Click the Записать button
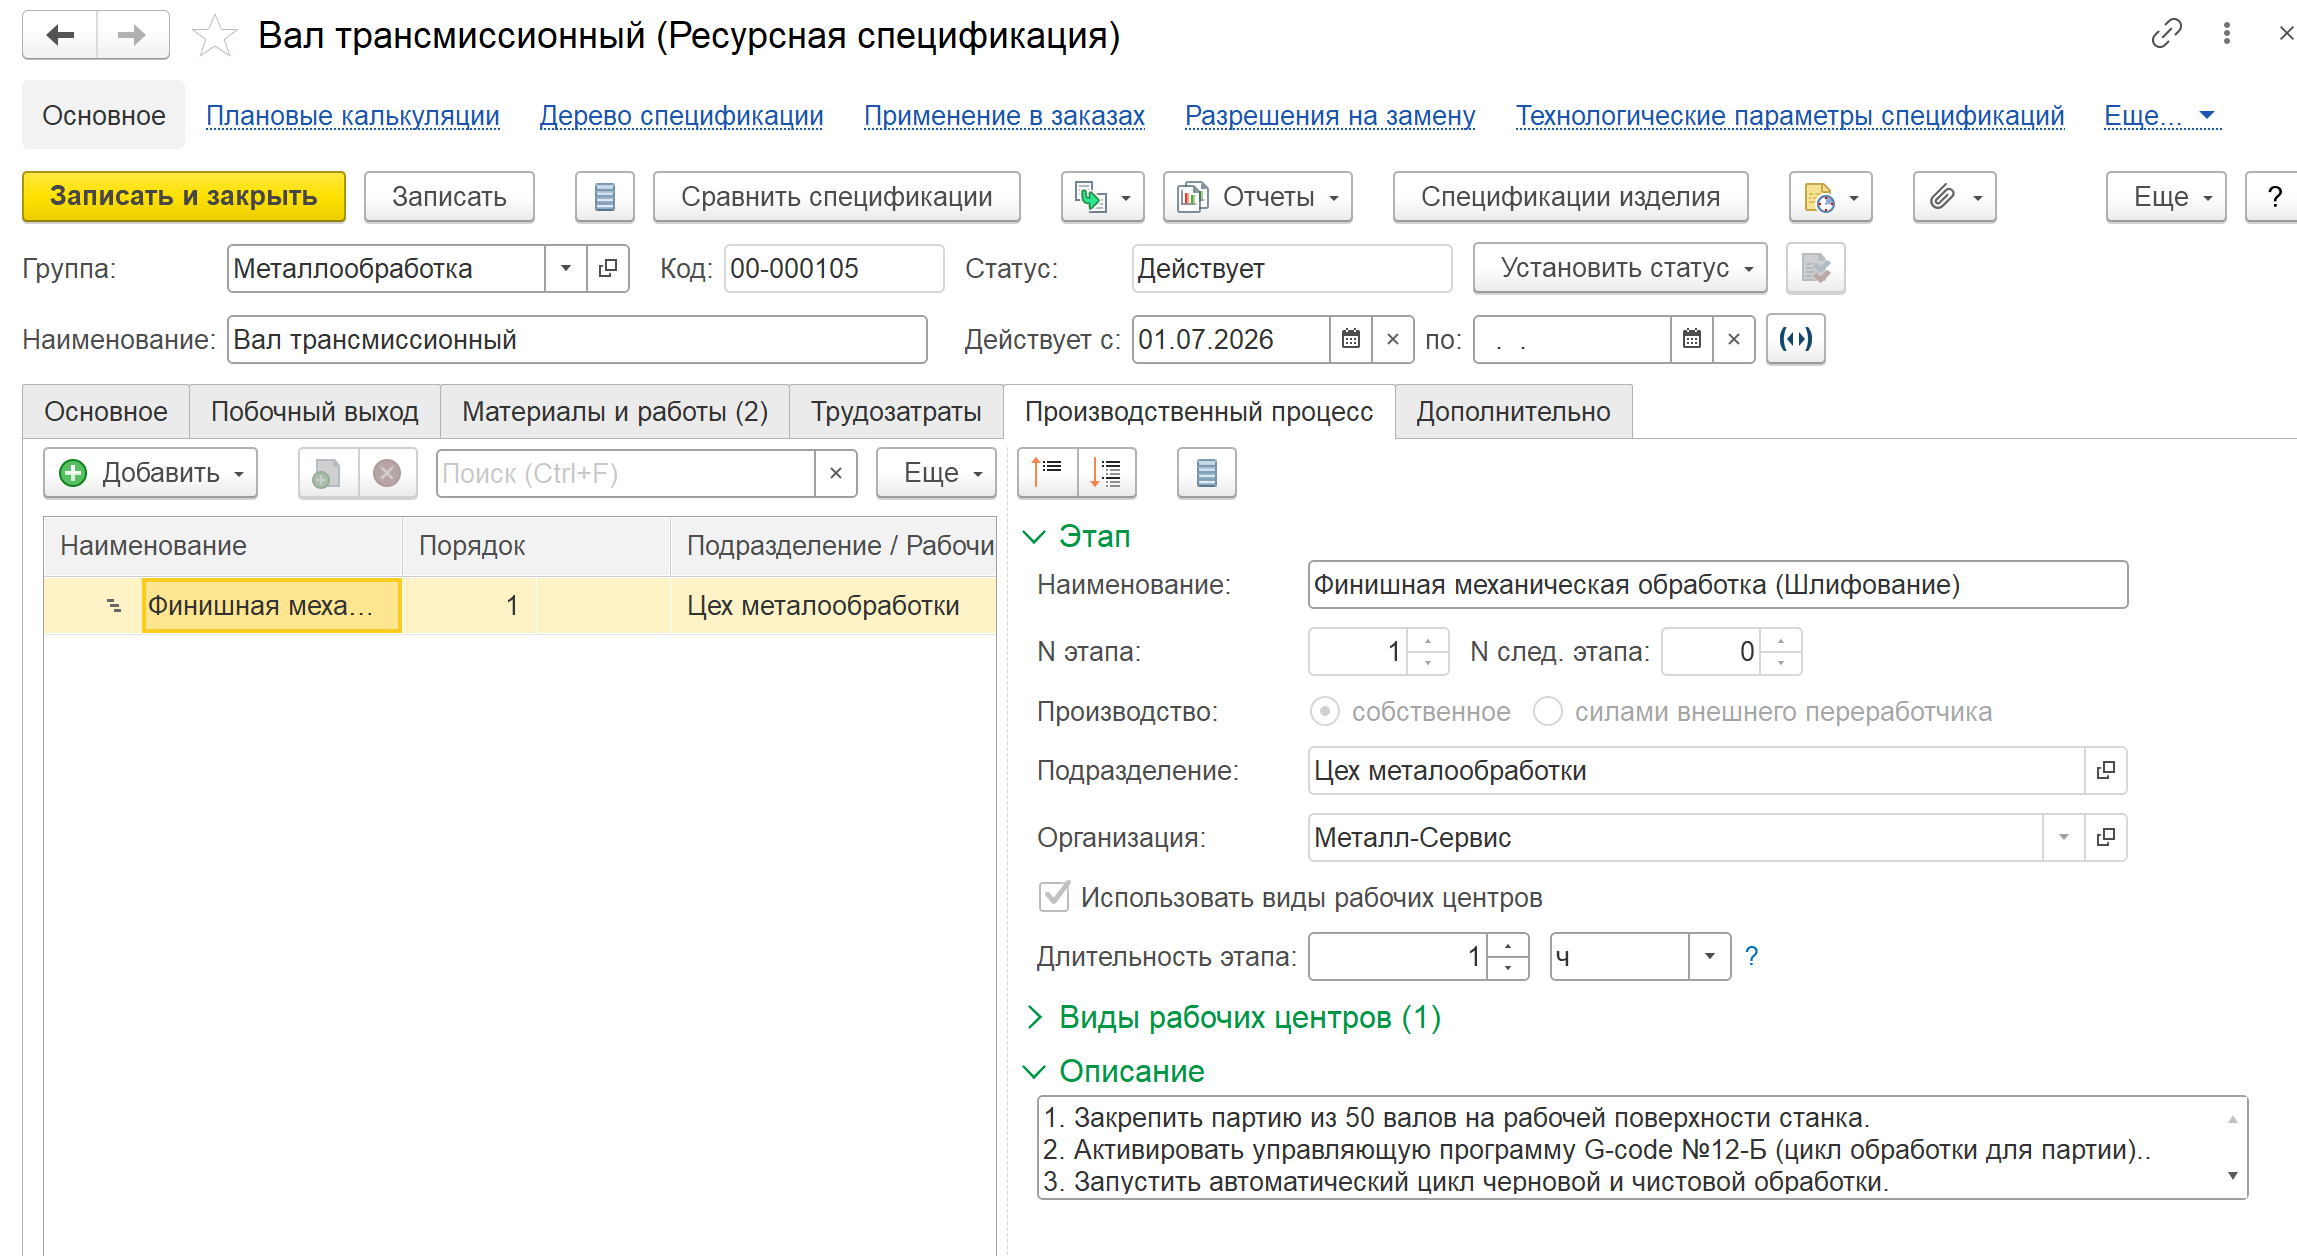The height and width of the screenshot is (1256, 2297). pos(449,197)
